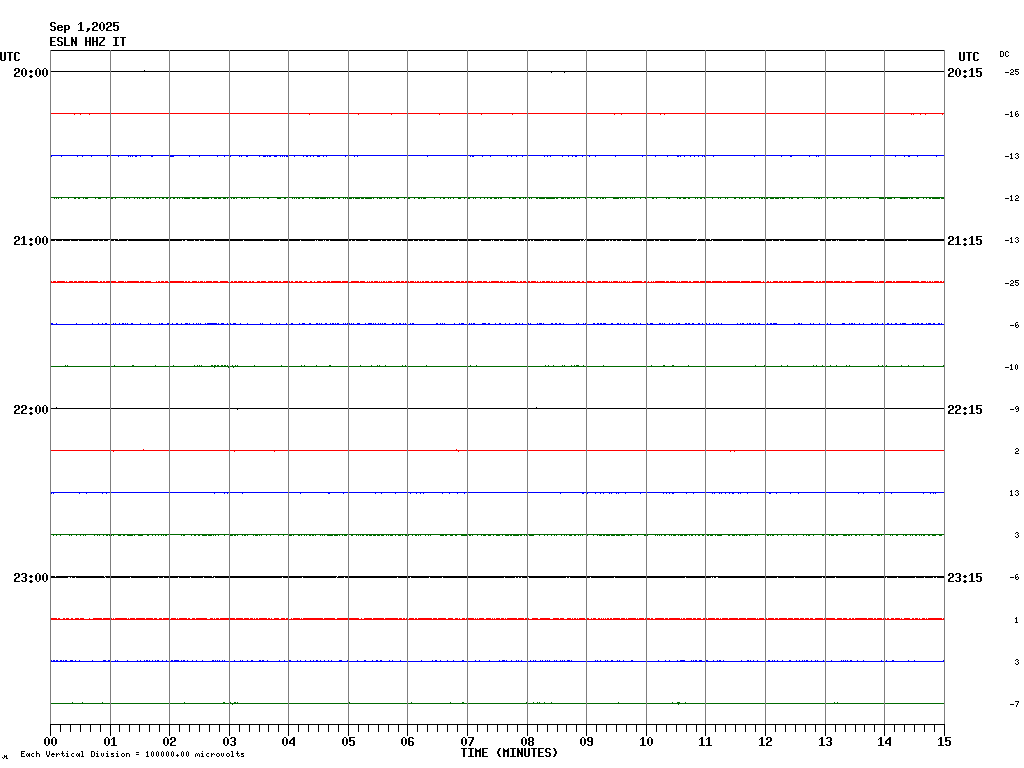Click the left "UTC" axis header
The image size is (1024, 768).
10,57
